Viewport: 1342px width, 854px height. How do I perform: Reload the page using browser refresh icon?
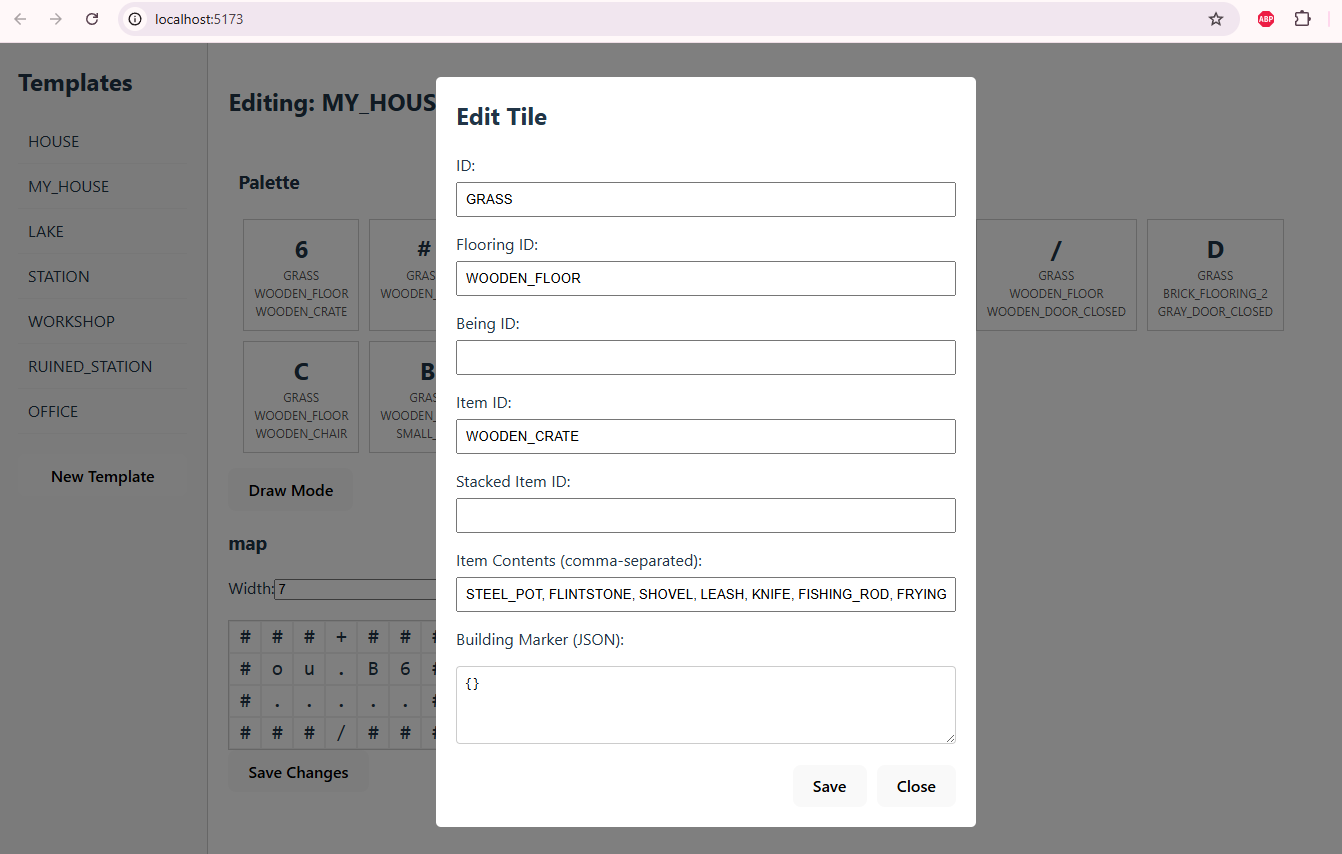tap(92, 19)
